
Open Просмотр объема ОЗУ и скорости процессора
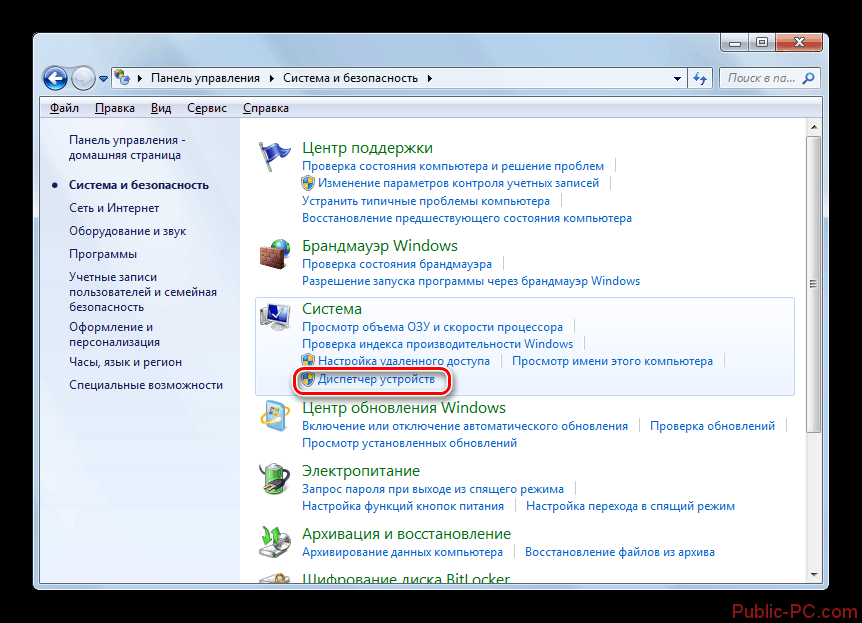[x=433, y=327]
